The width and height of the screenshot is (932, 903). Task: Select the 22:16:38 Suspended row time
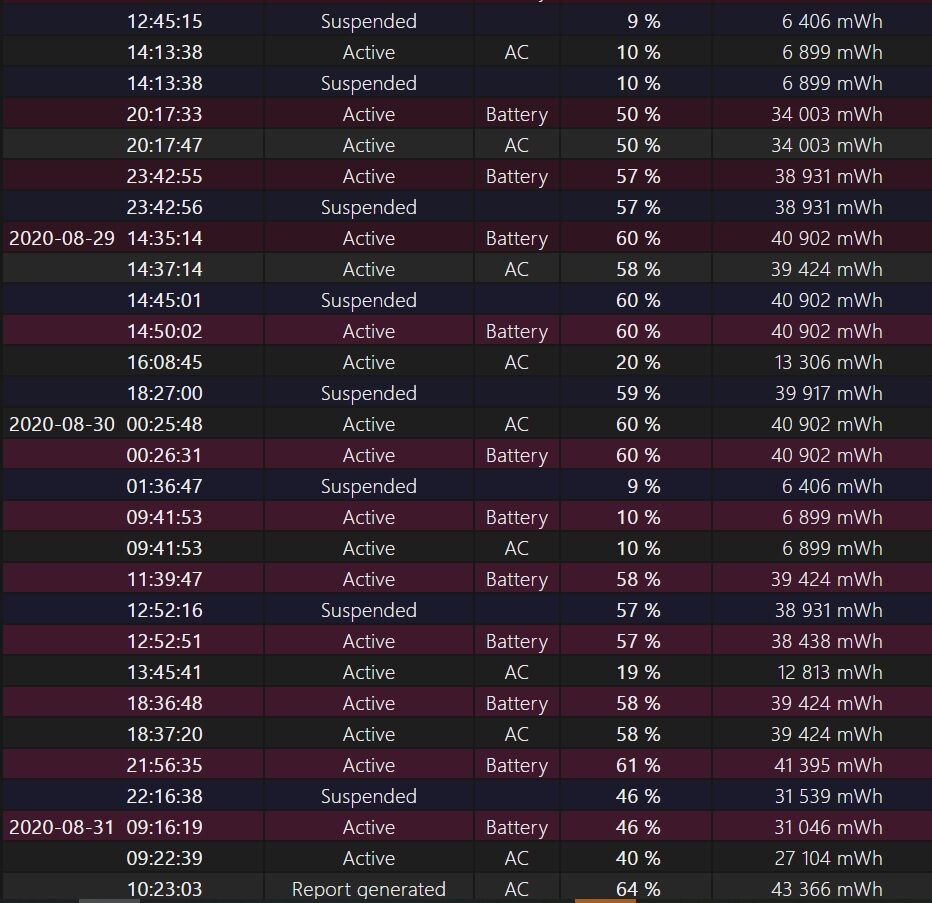(165, 796)
